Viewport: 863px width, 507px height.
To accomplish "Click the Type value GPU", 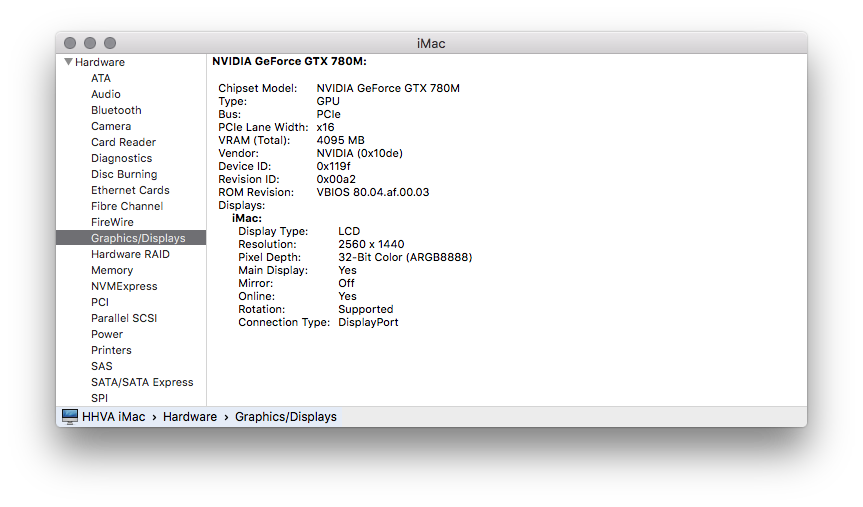I will [x=327, y=101].
